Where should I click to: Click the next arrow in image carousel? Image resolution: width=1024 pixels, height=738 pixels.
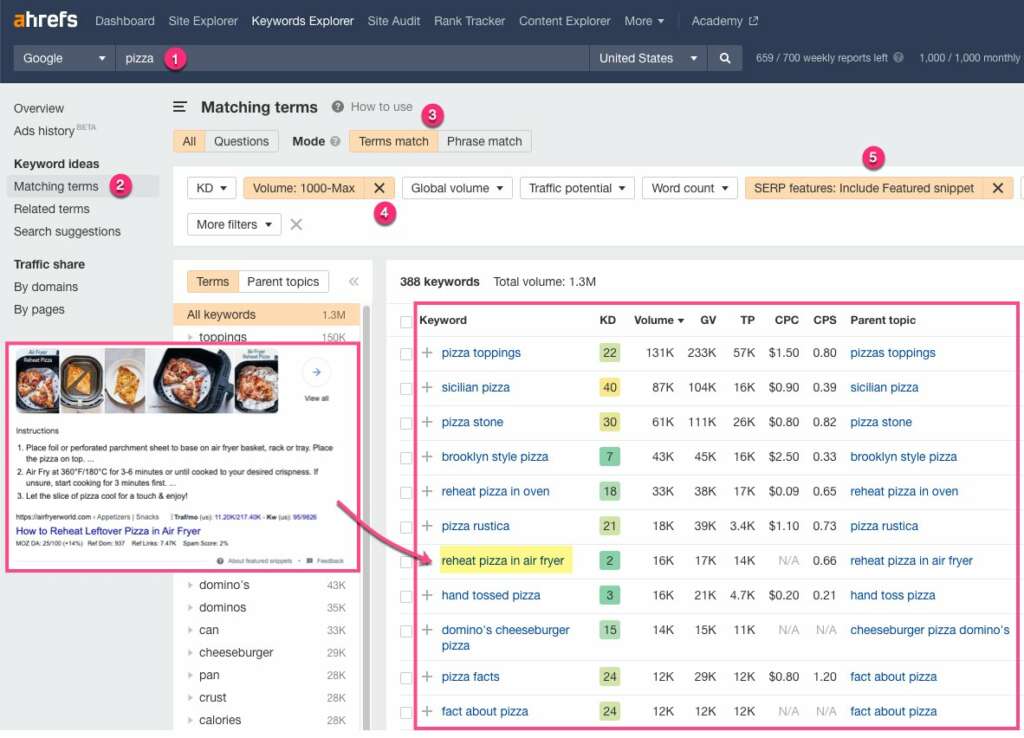[x=317, y=372]
